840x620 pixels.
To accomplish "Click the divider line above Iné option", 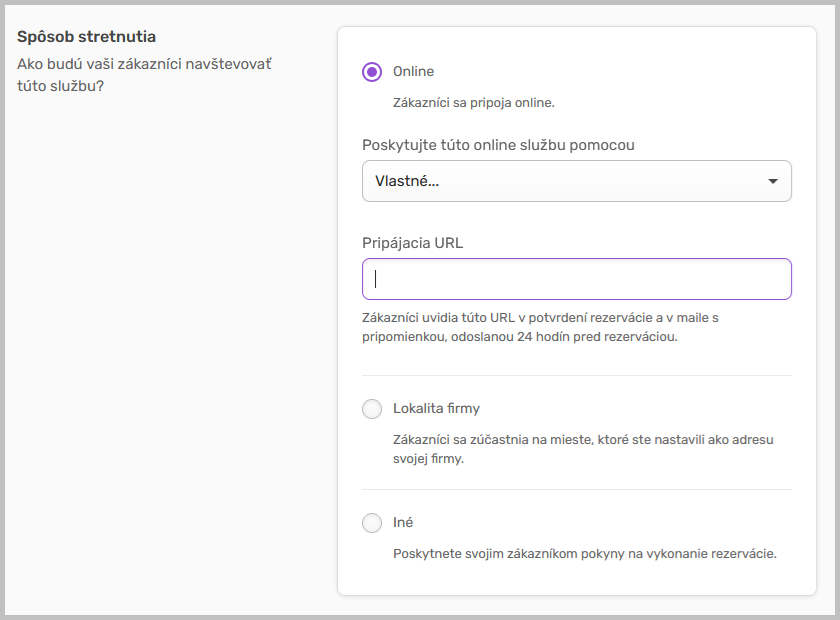I will [x=576, y=490].
